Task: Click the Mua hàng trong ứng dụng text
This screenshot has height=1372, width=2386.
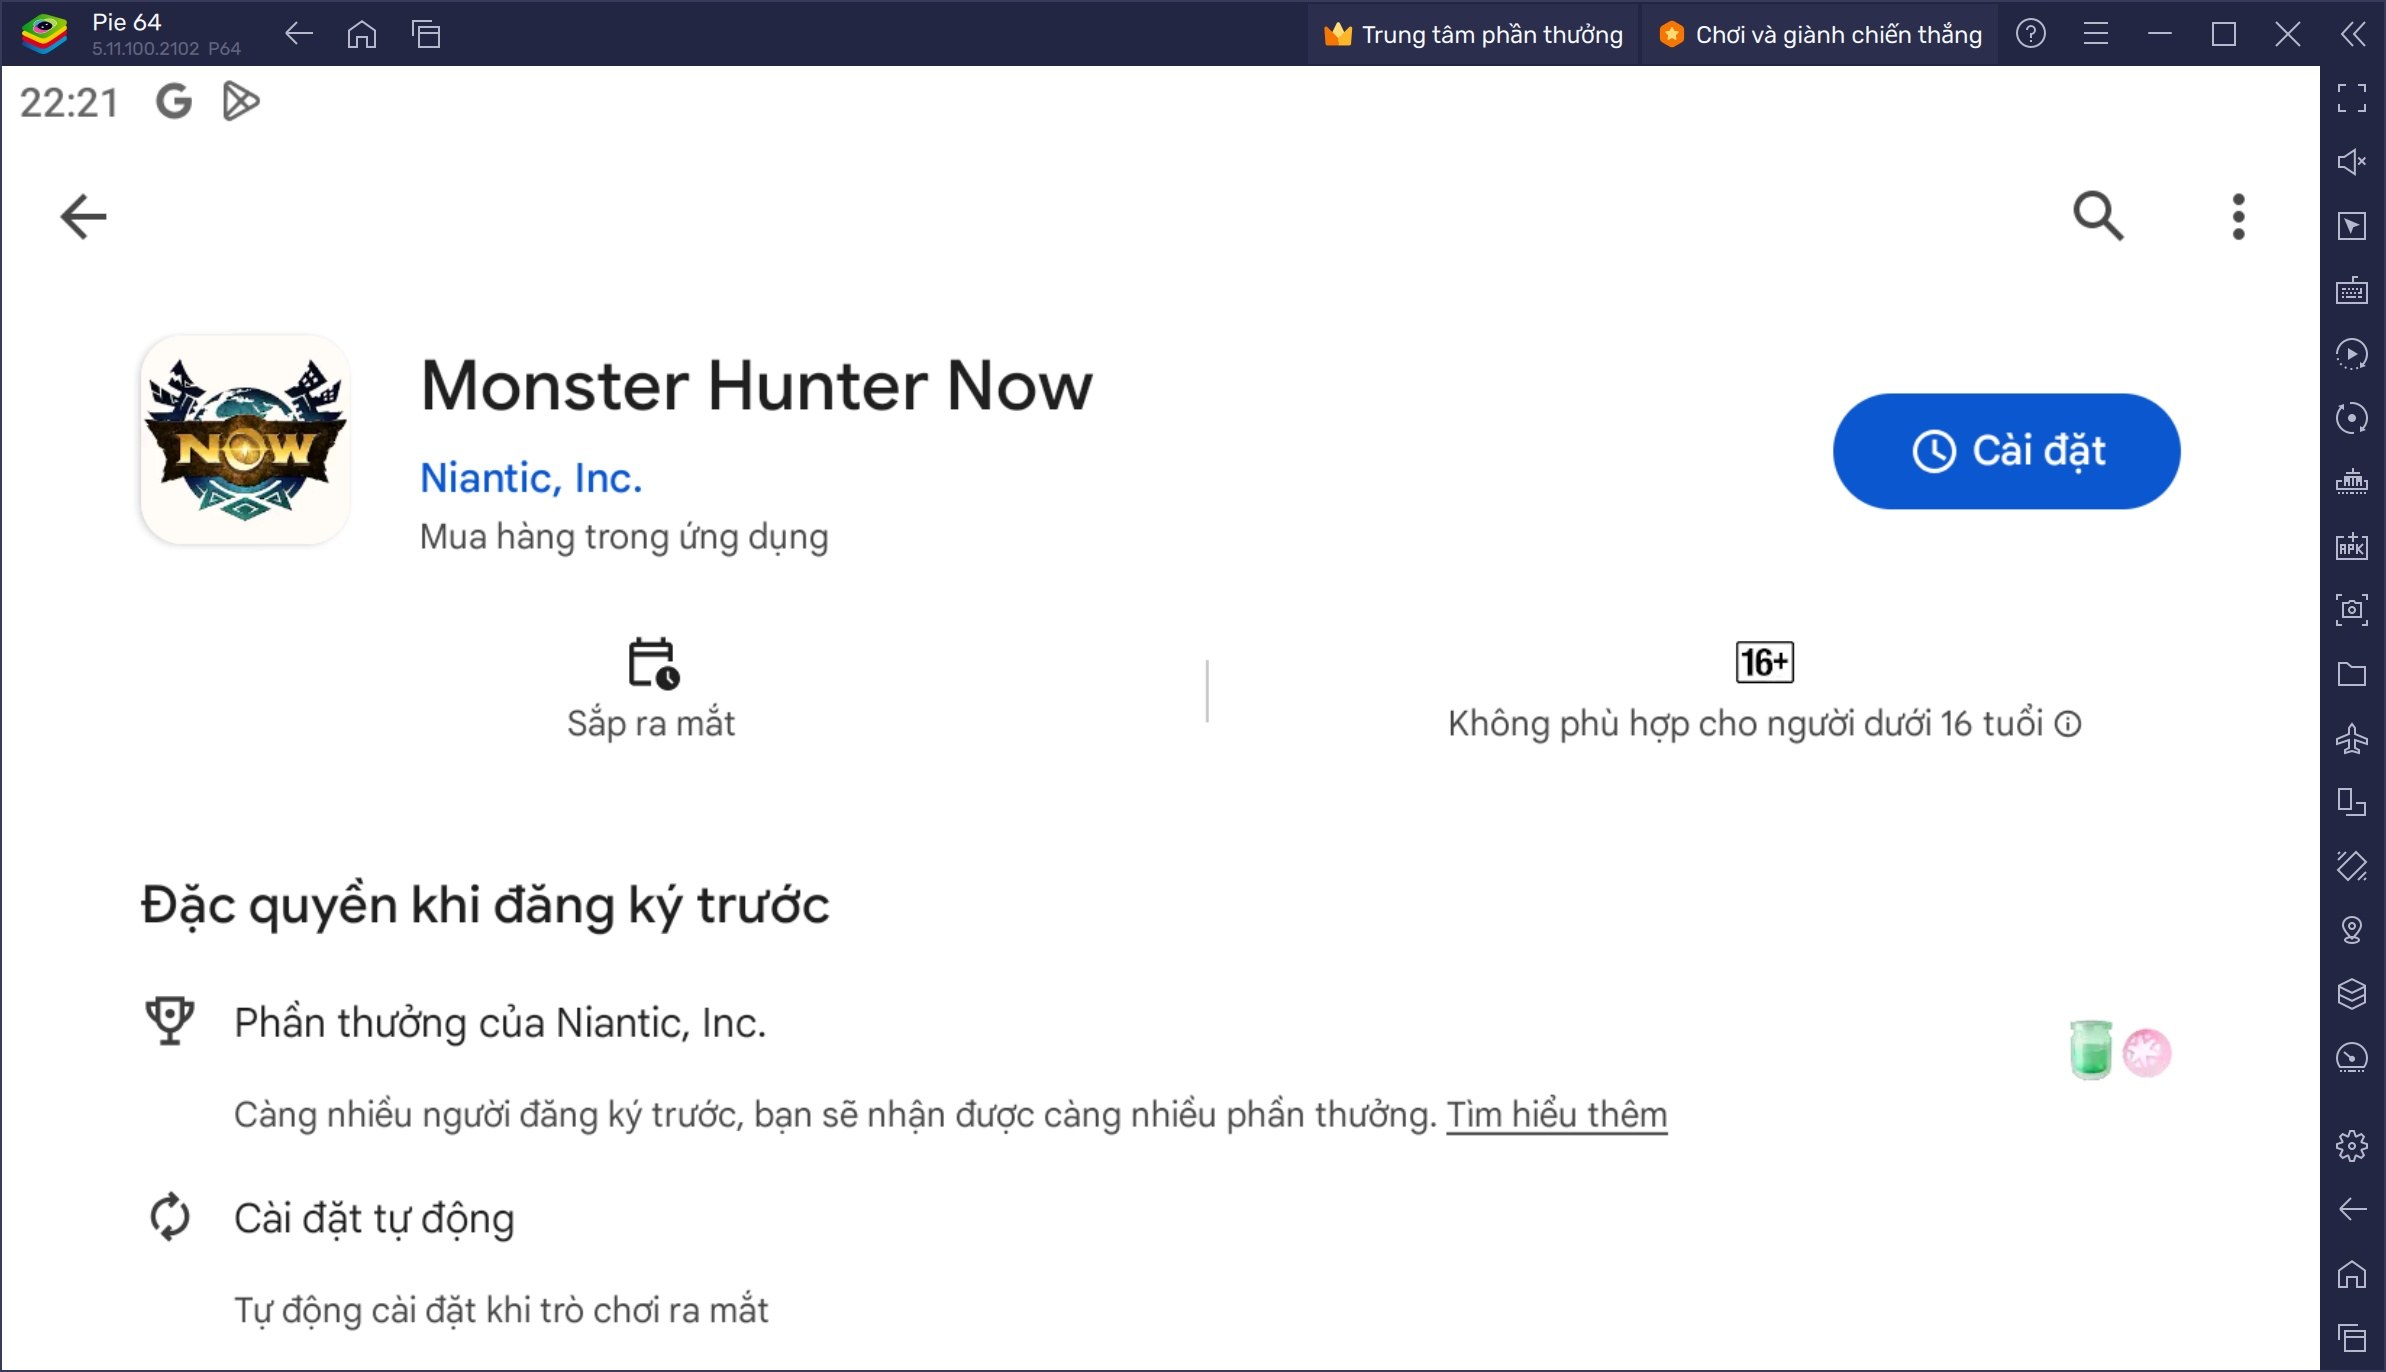Action: (x=624, y=537)
